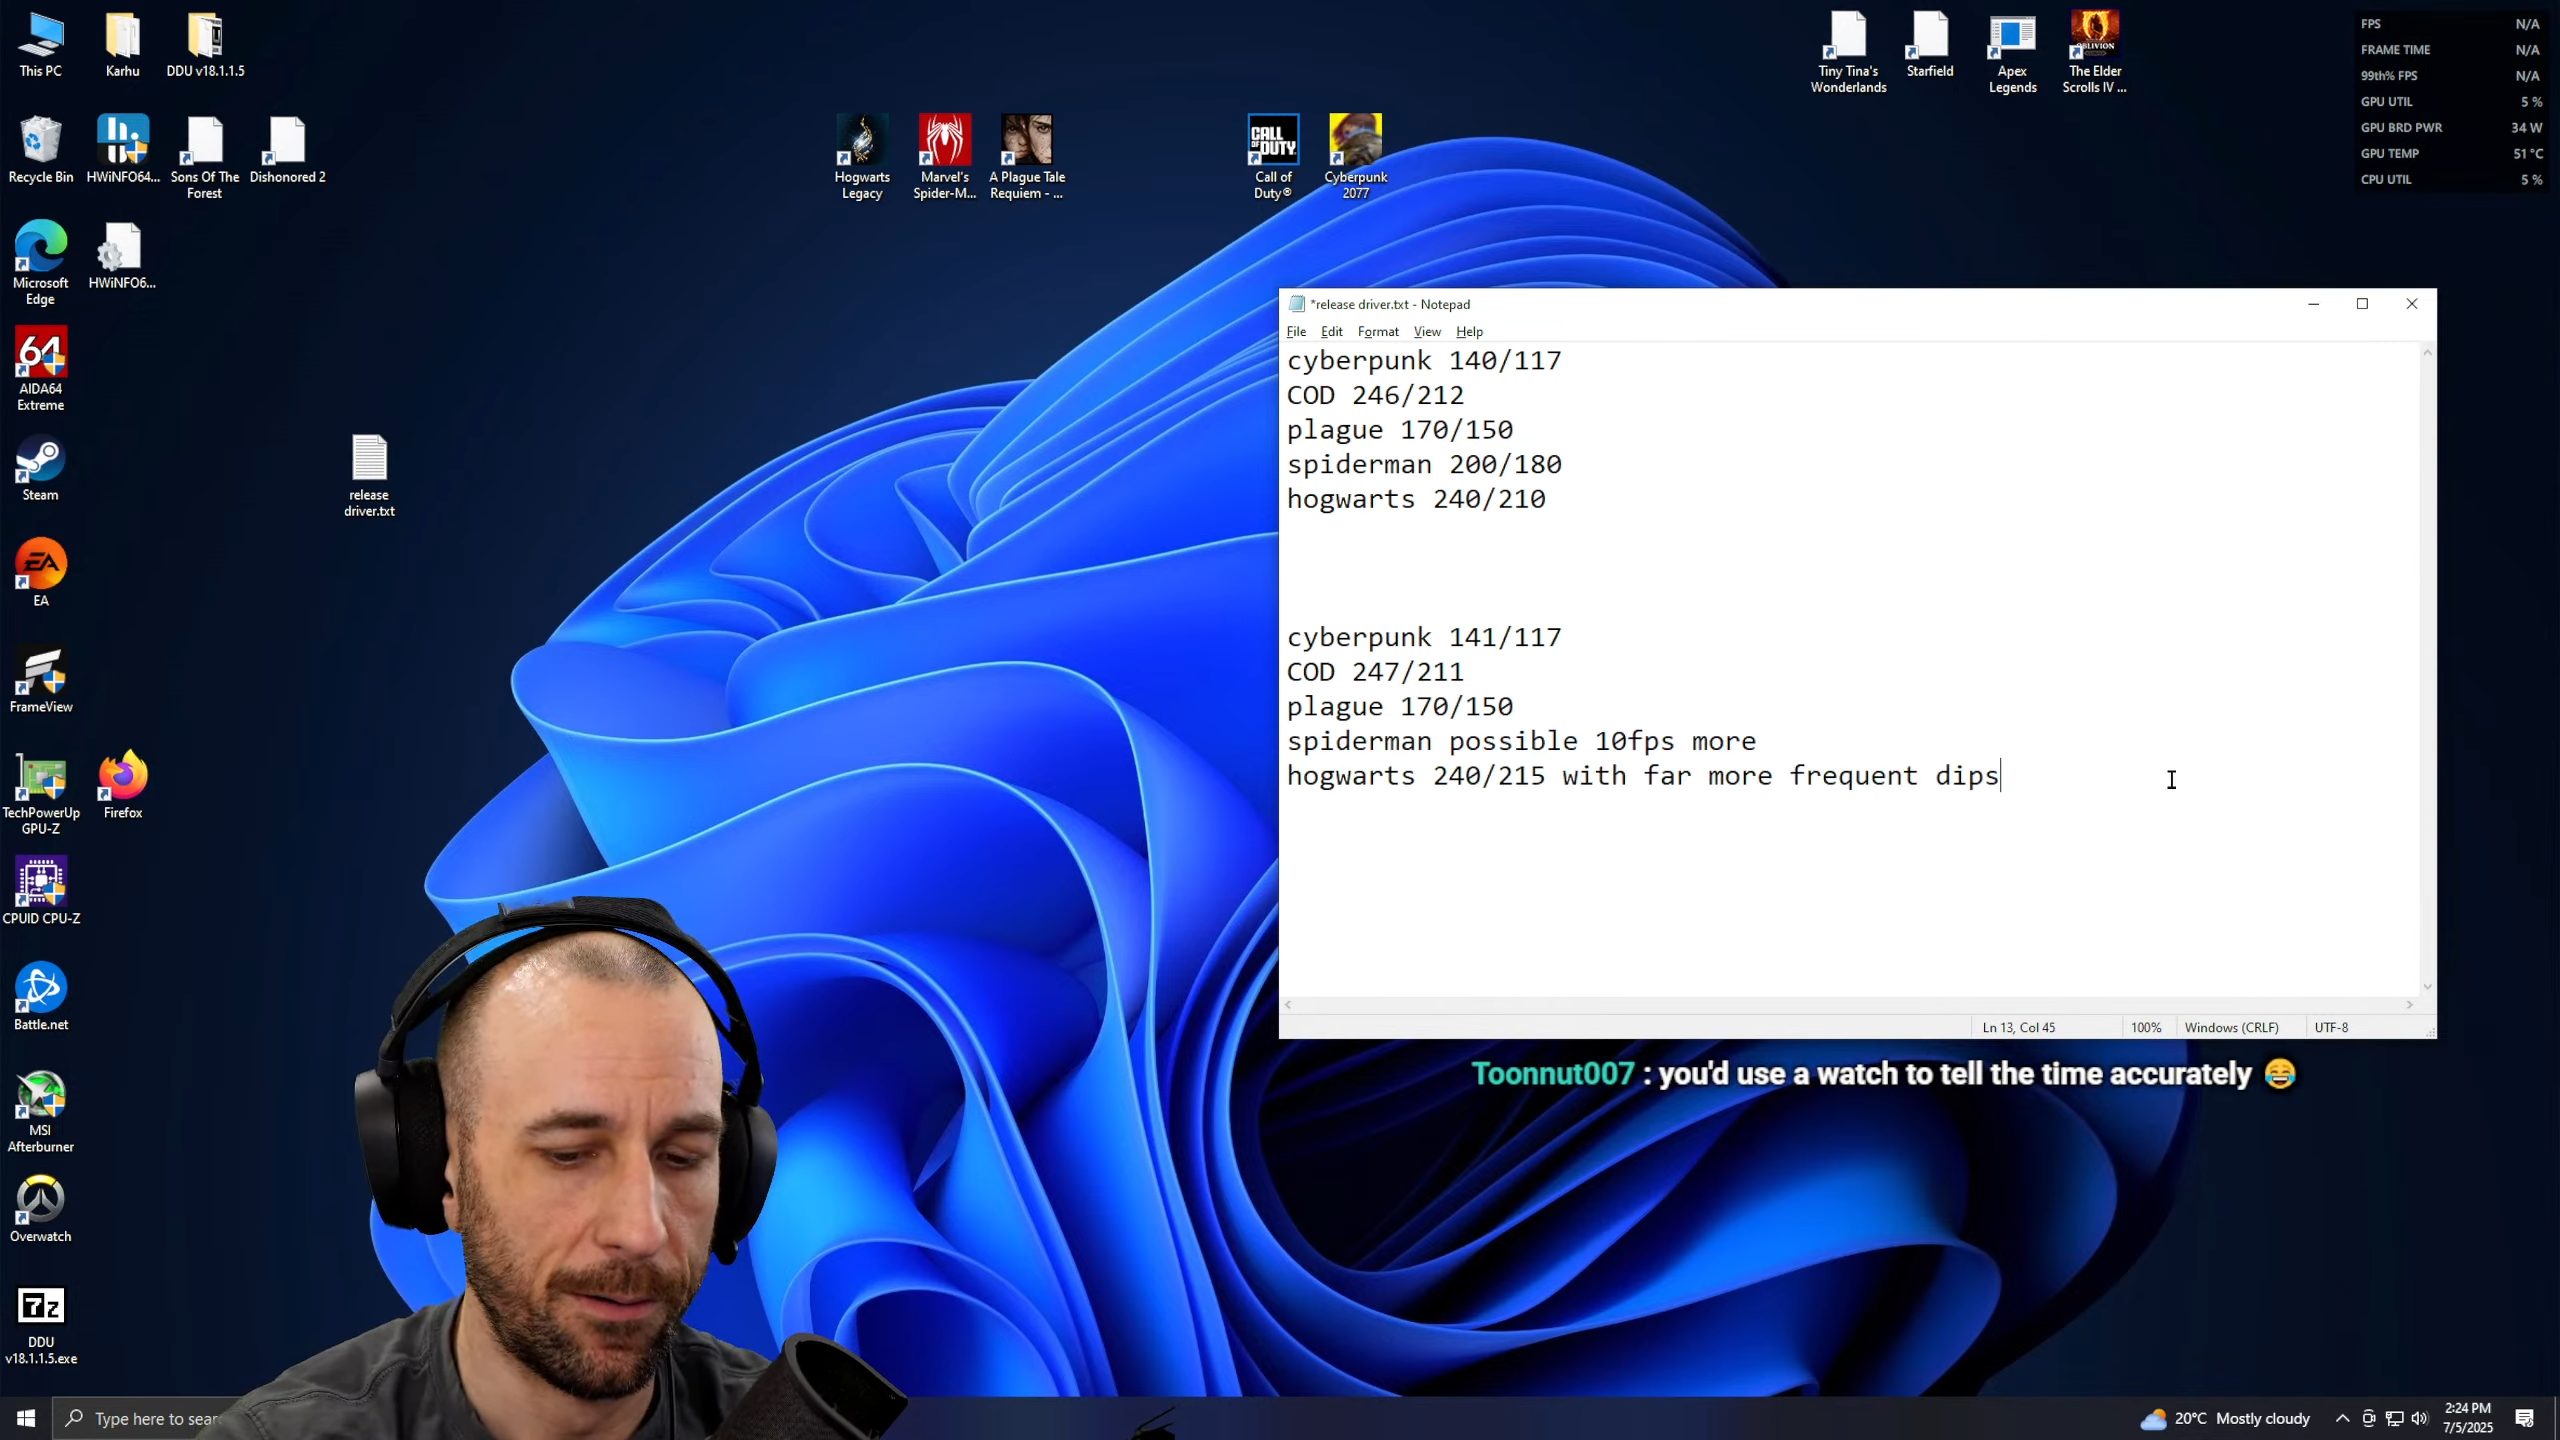
Task: Open Microsoft Edge desktop shortcut
Action: [x=40, y=263]
